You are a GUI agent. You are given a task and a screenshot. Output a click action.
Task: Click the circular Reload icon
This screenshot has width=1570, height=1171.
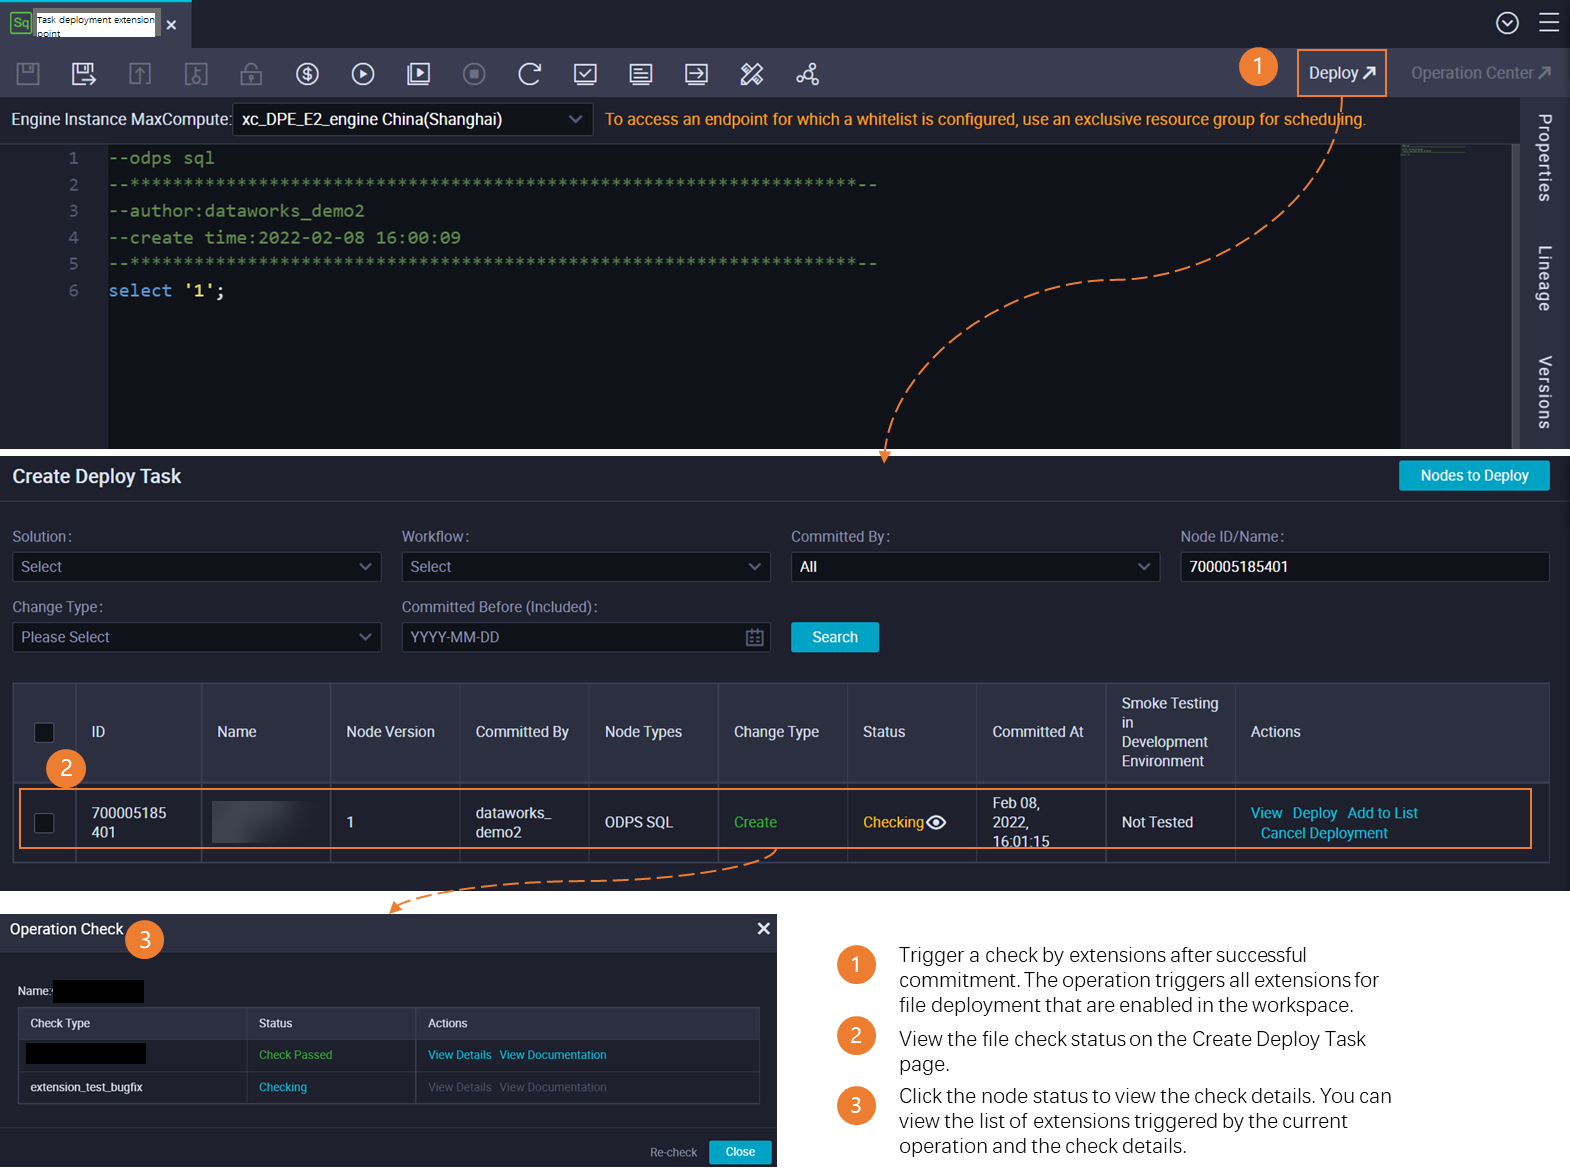(x=530, y=73)
